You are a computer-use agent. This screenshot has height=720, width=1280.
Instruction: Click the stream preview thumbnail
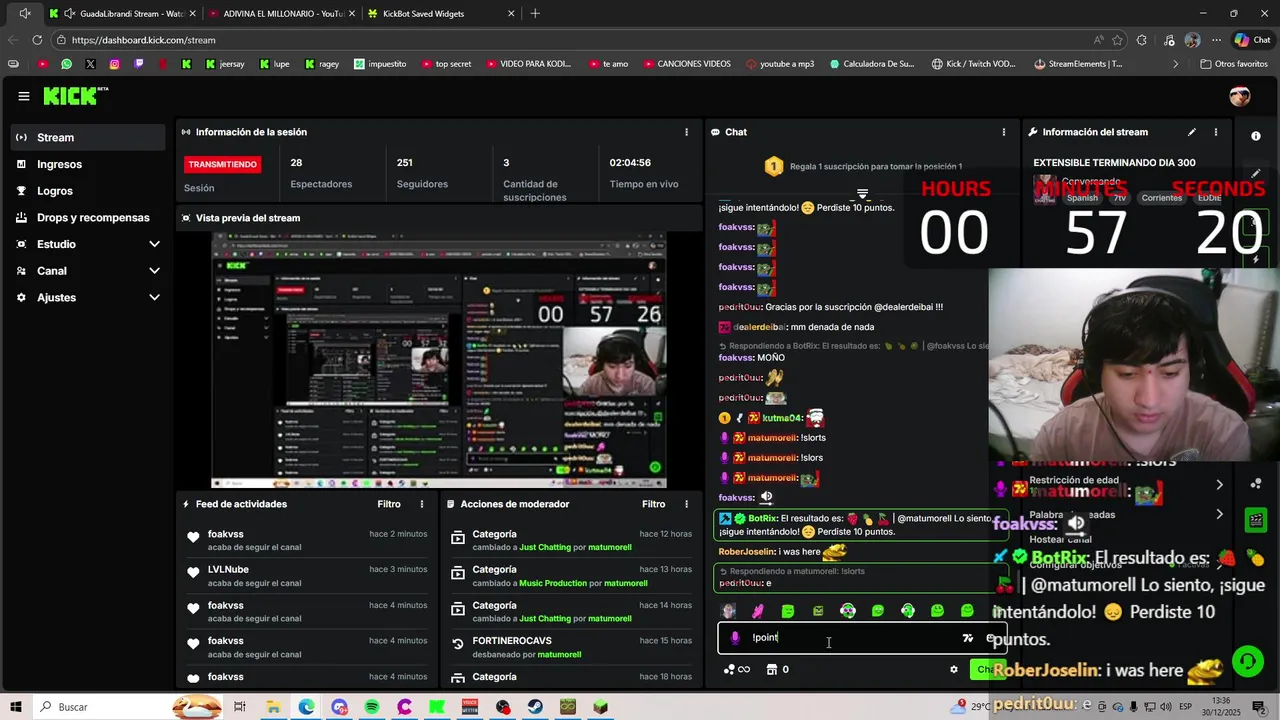point(439,360)
